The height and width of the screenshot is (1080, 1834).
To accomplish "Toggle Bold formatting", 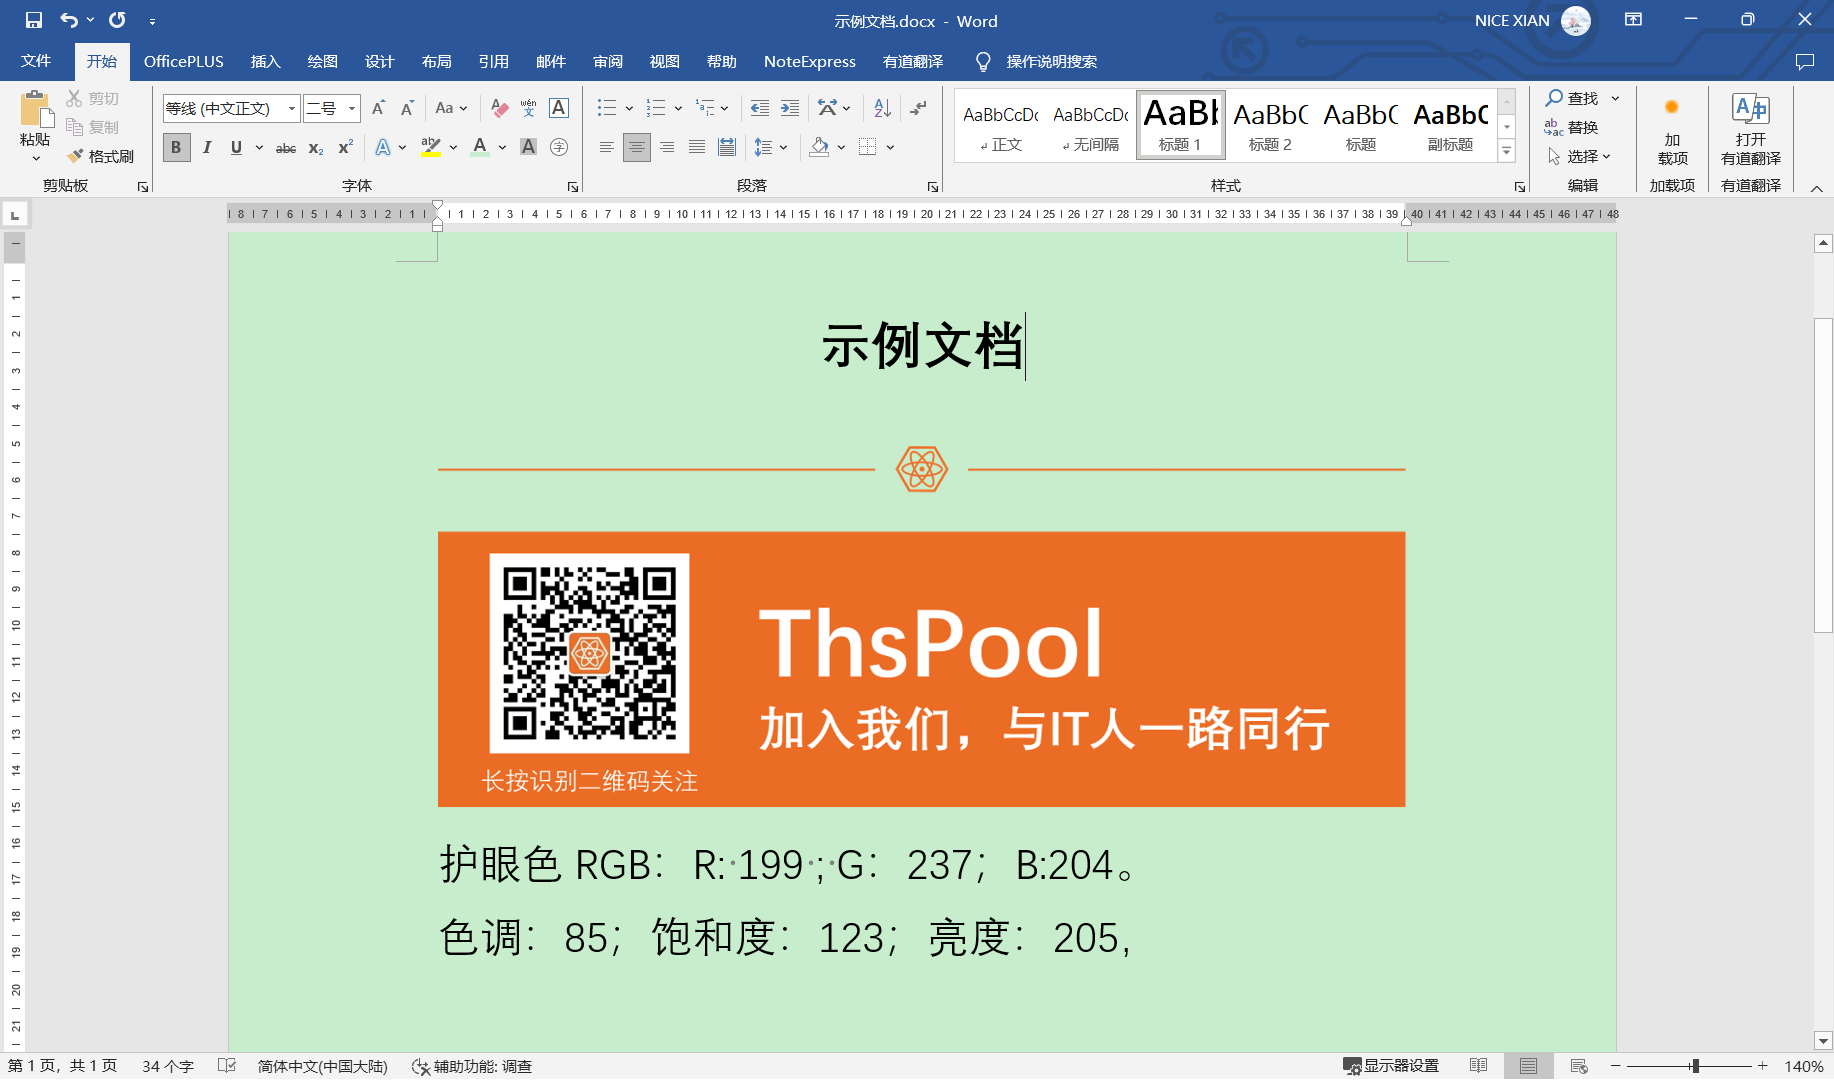I will point(176,147).
